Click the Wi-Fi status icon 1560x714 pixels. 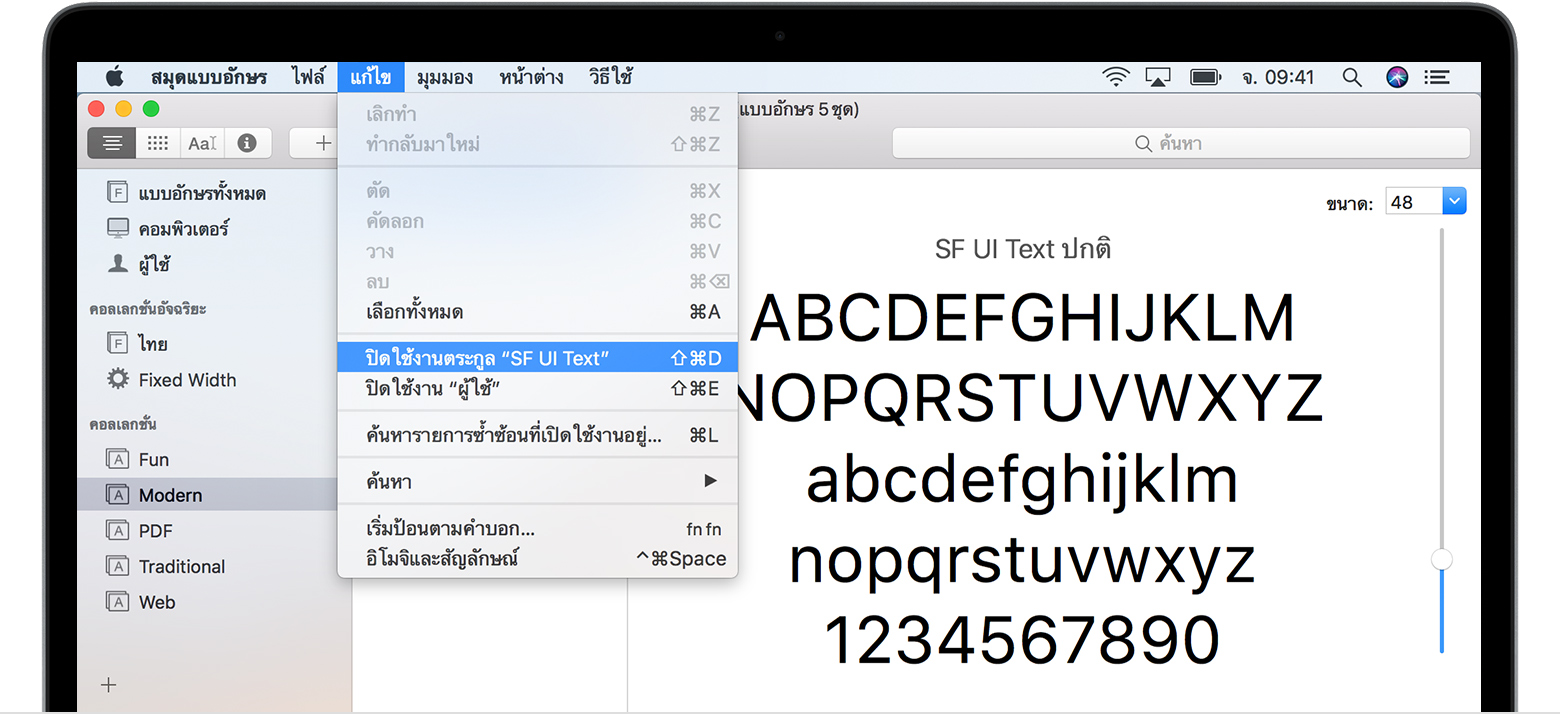(1115, 77)
